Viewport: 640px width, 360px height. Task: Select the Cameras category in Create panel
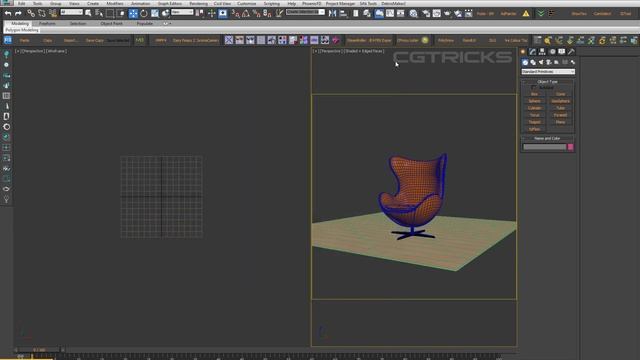pos(549,62)
